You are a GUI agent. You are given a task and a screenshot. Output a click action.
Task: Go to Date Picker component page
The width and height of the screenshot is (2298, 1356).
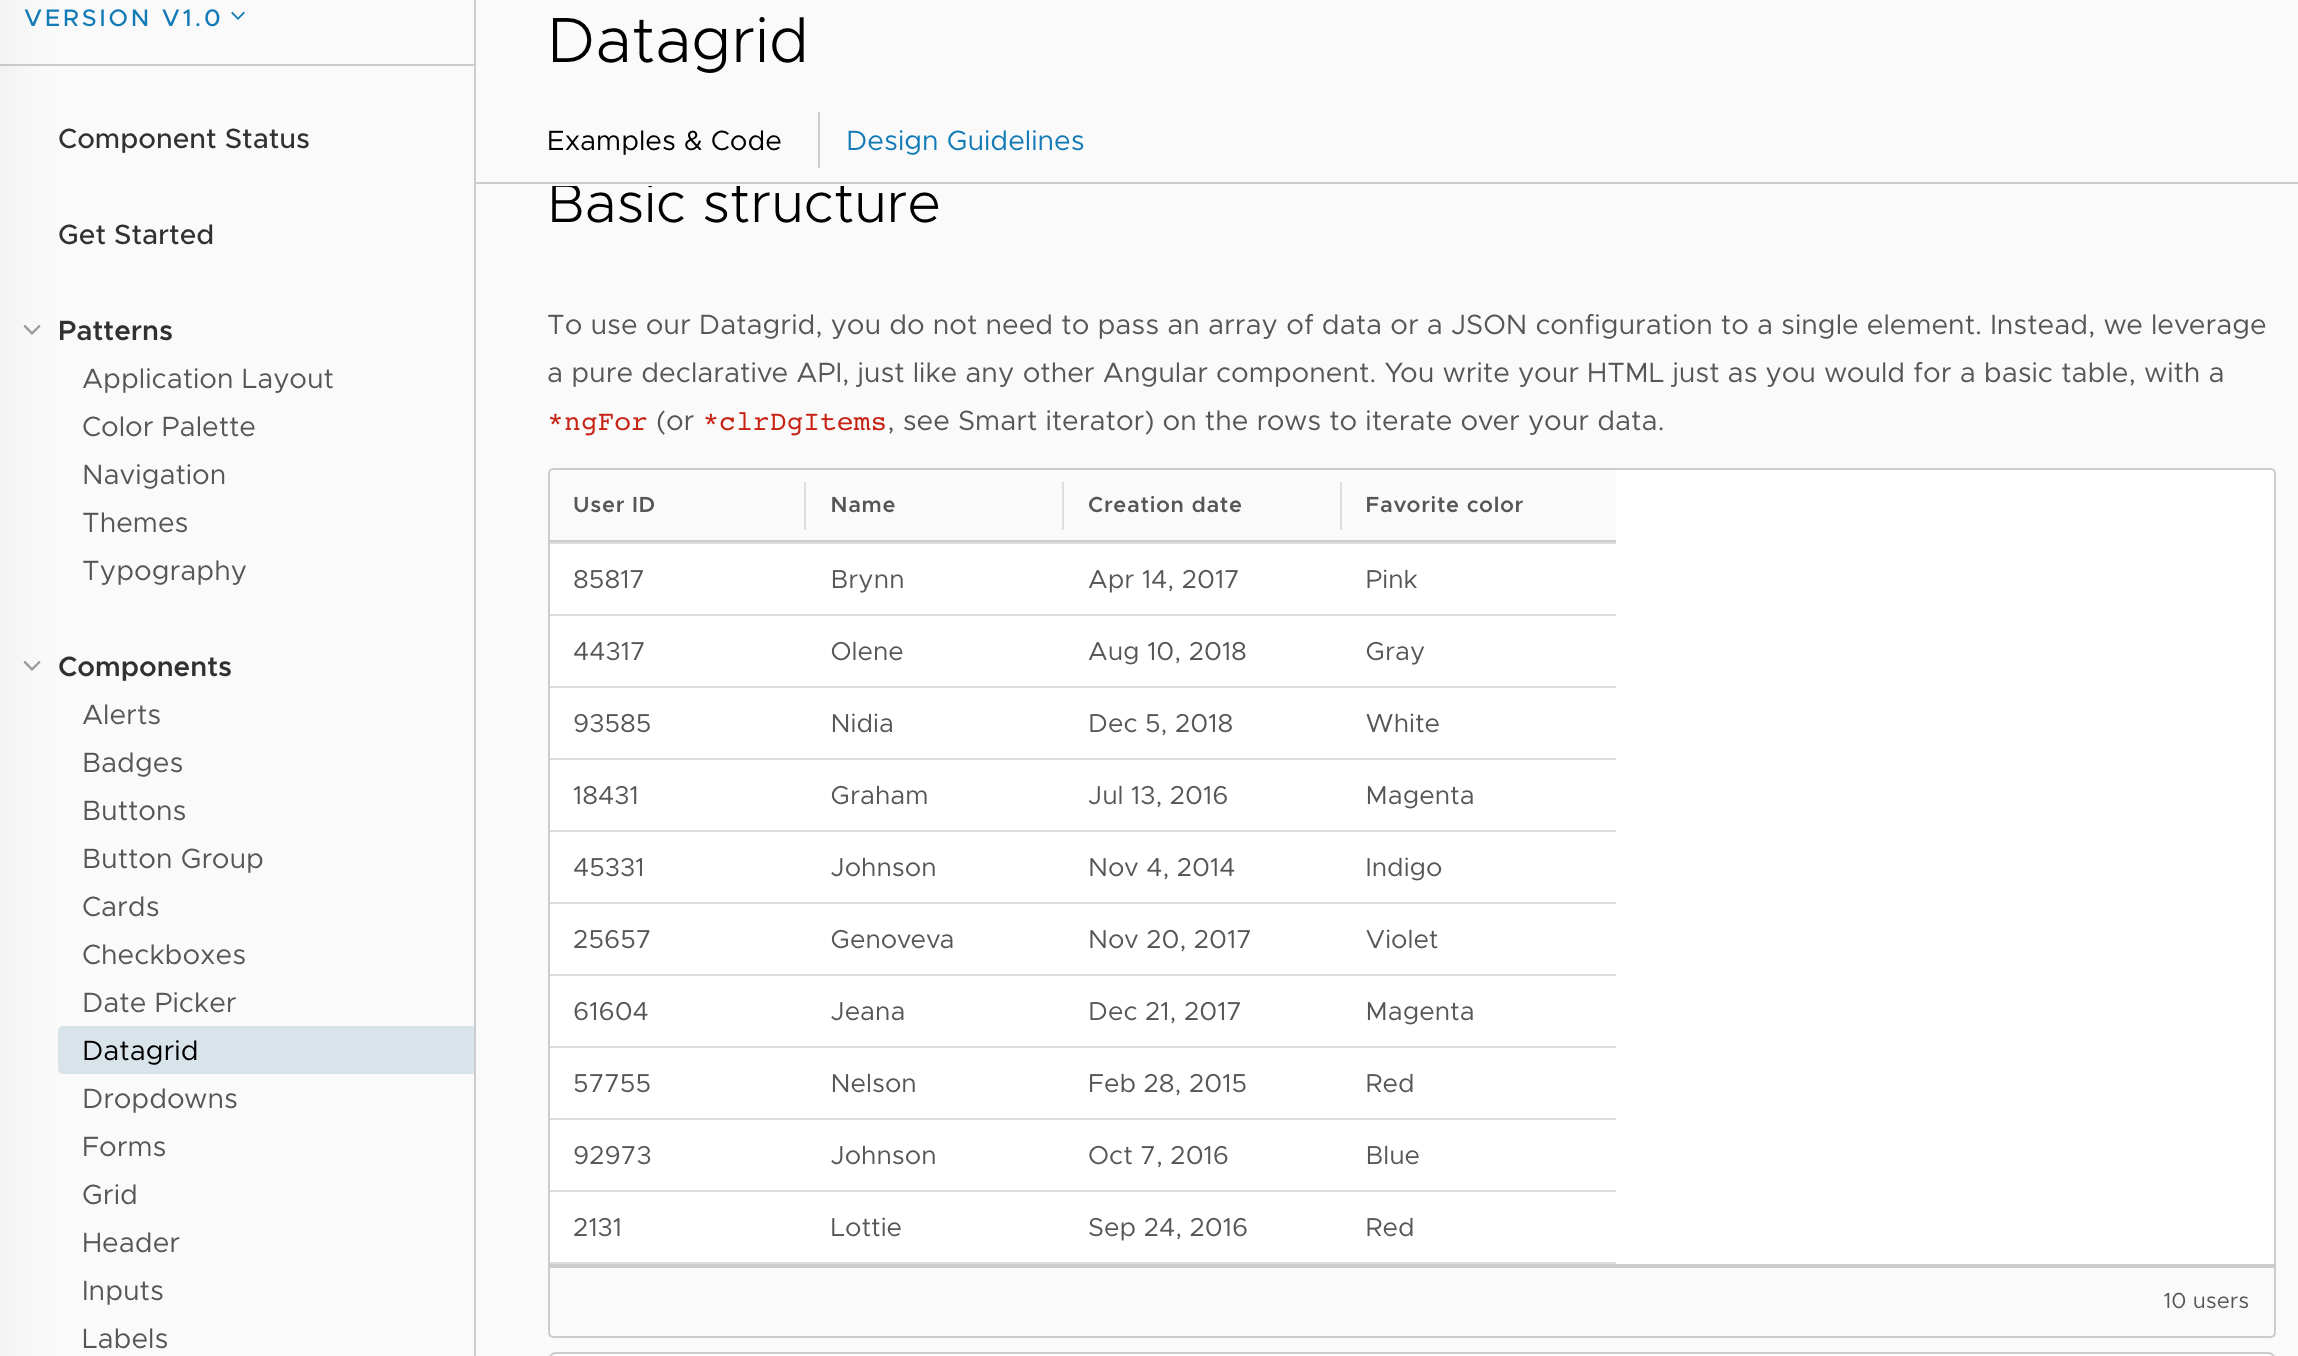pos(159,1003)
